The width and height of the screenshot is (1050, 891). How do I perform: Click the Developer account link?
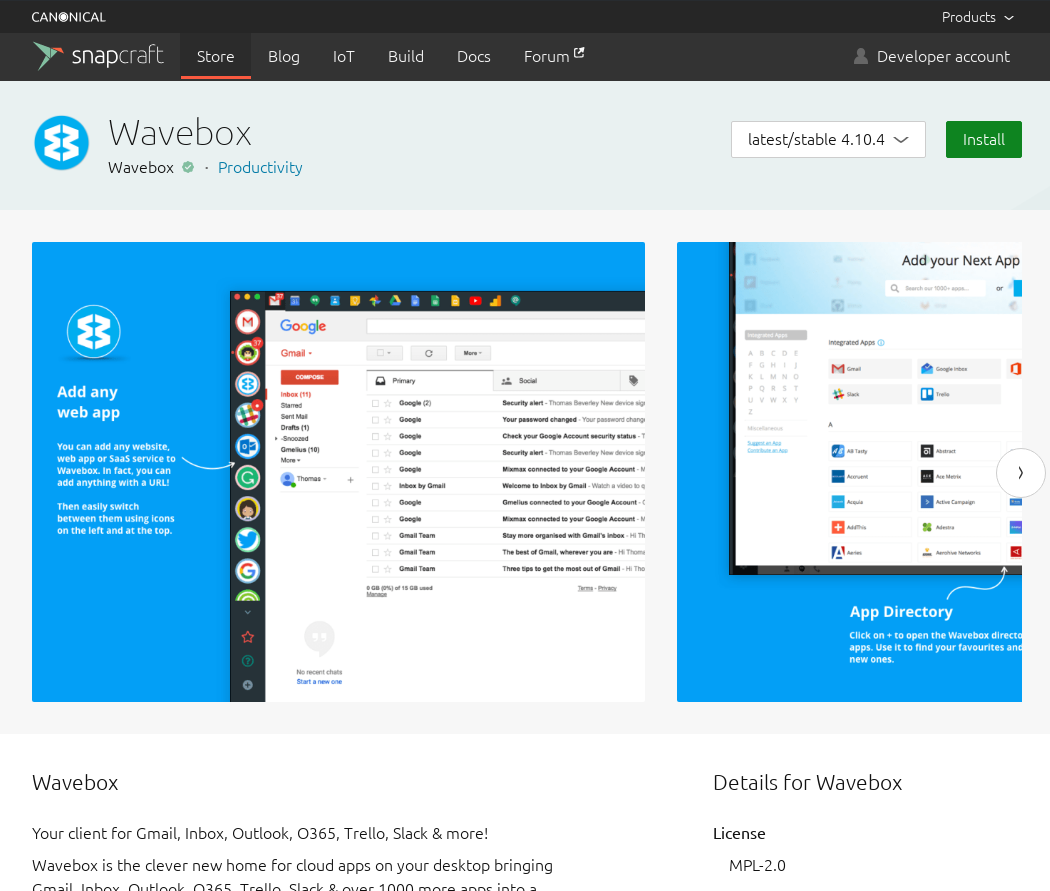click(943, 56)
